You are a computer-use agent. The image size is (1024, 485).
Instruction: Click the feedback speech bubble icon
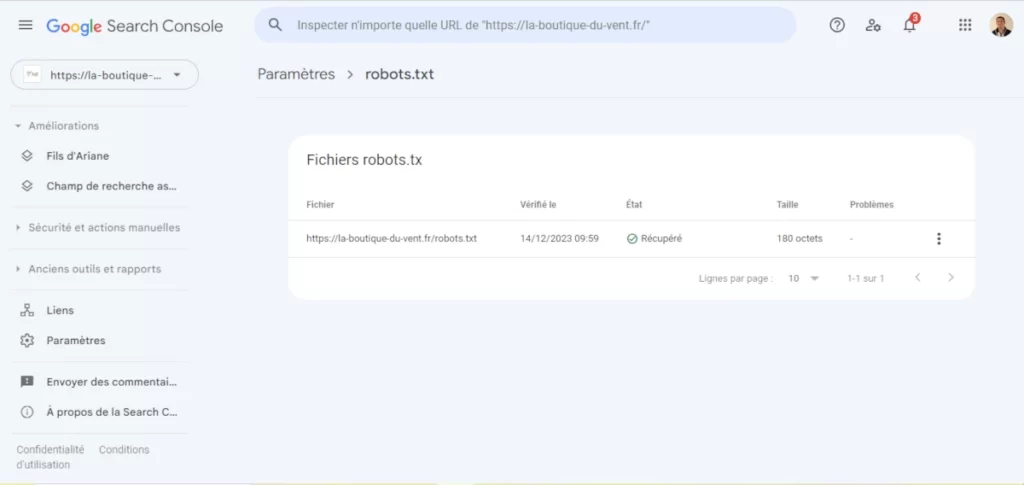click(27, 382)
